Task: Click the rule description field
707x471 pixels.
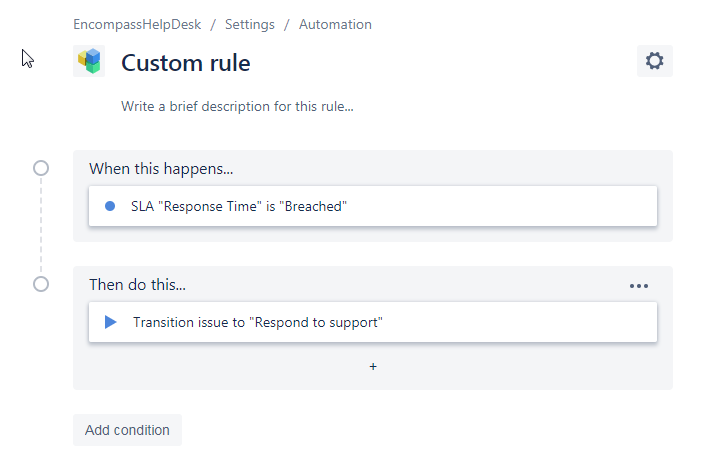Action: [237, 106]
